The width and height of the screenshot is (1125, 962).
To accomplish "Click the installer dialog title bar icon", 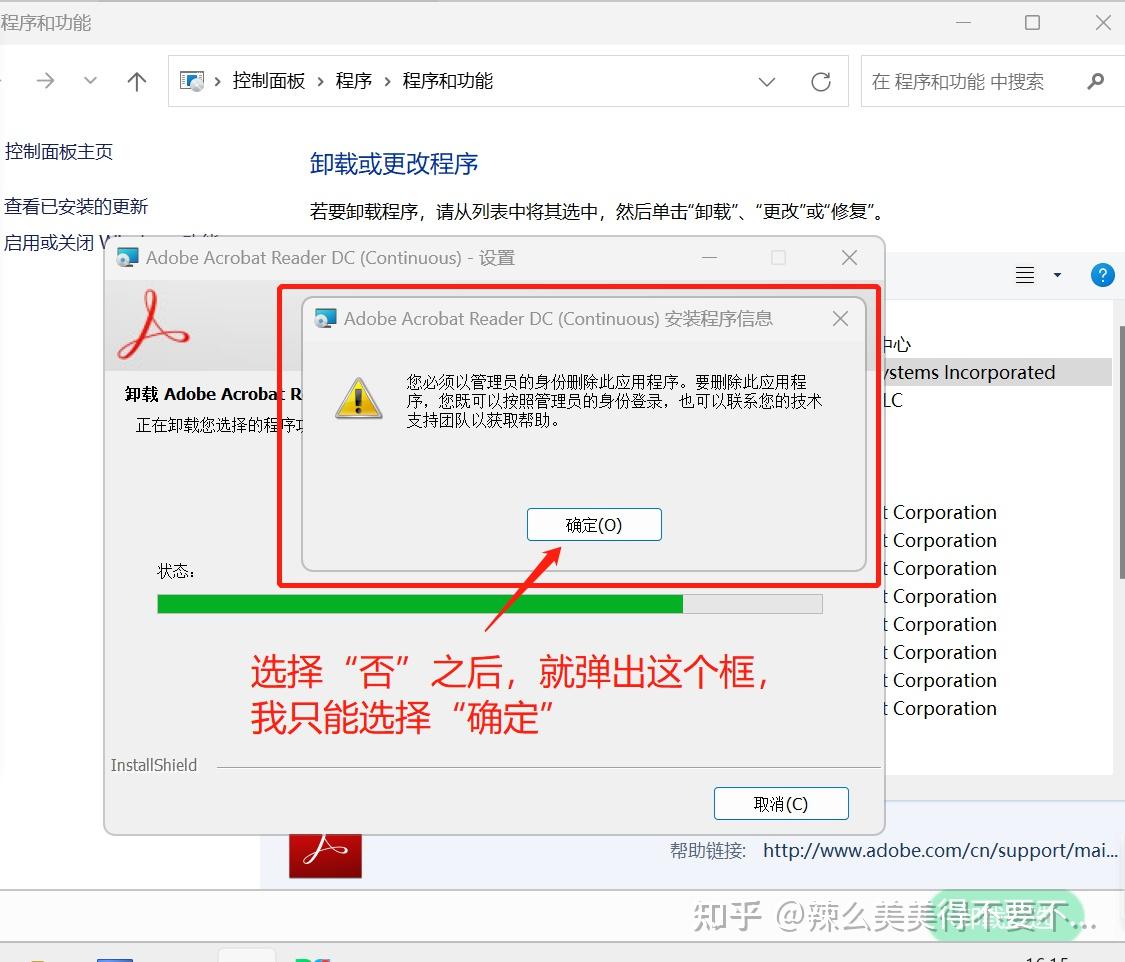I will [326, 318].
